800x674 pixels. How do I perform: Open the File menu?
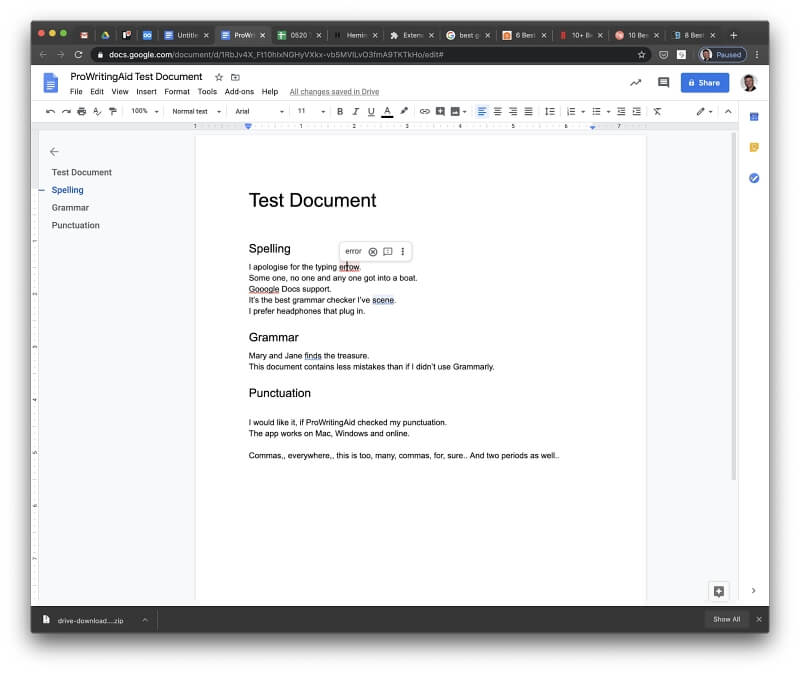coord(76,92)
